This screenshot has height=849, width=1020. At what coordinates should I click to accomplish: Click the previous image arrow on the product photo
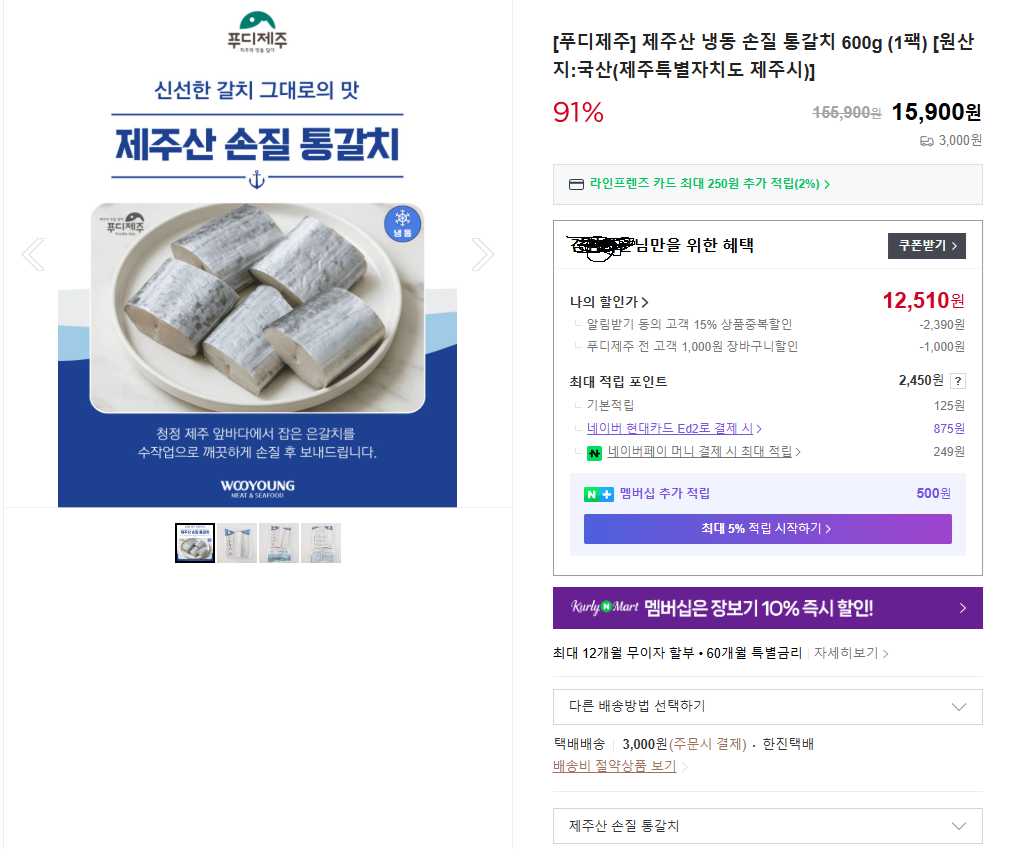point(33,254)
